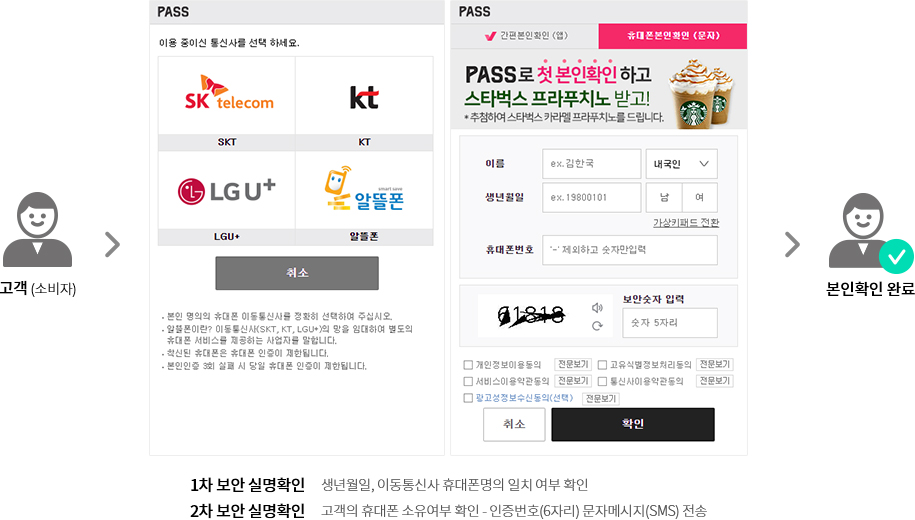Viewport: 915px width, 520px height.
Task: Click the Starbucks frappuccino promo banner
Action: coord(599,90)
